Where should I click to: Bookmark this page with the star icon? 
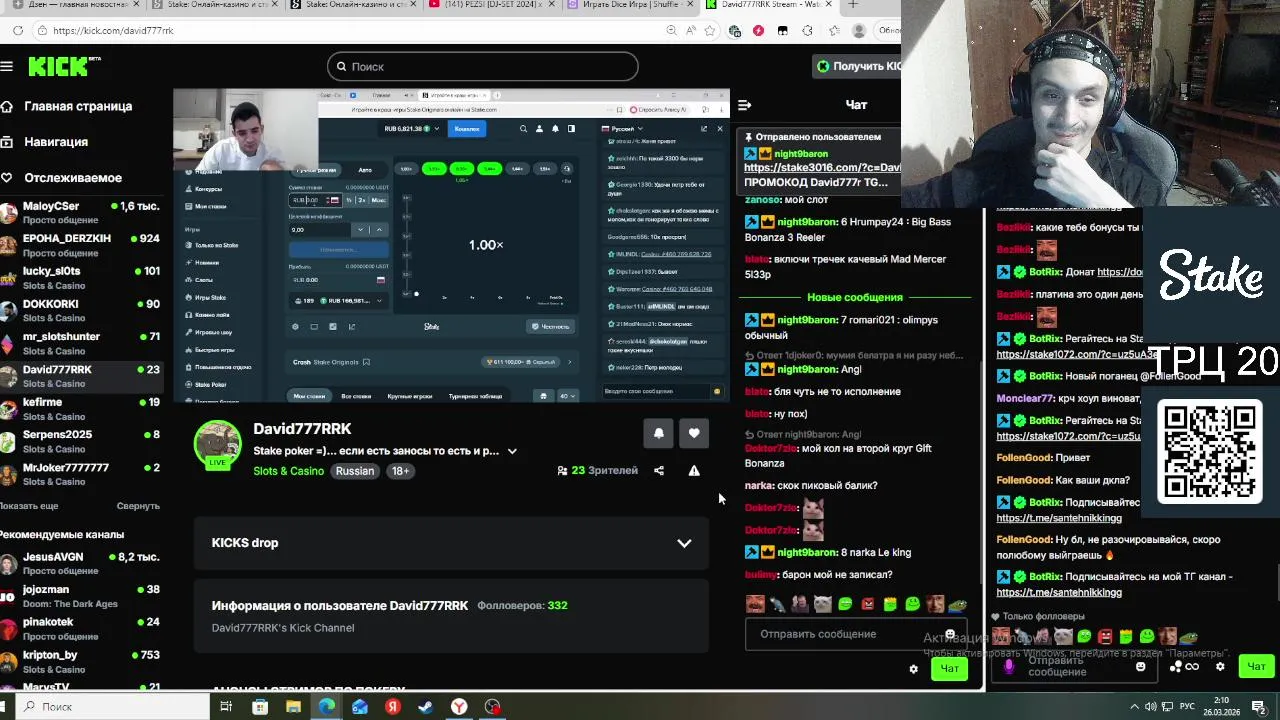coord(710,31)
